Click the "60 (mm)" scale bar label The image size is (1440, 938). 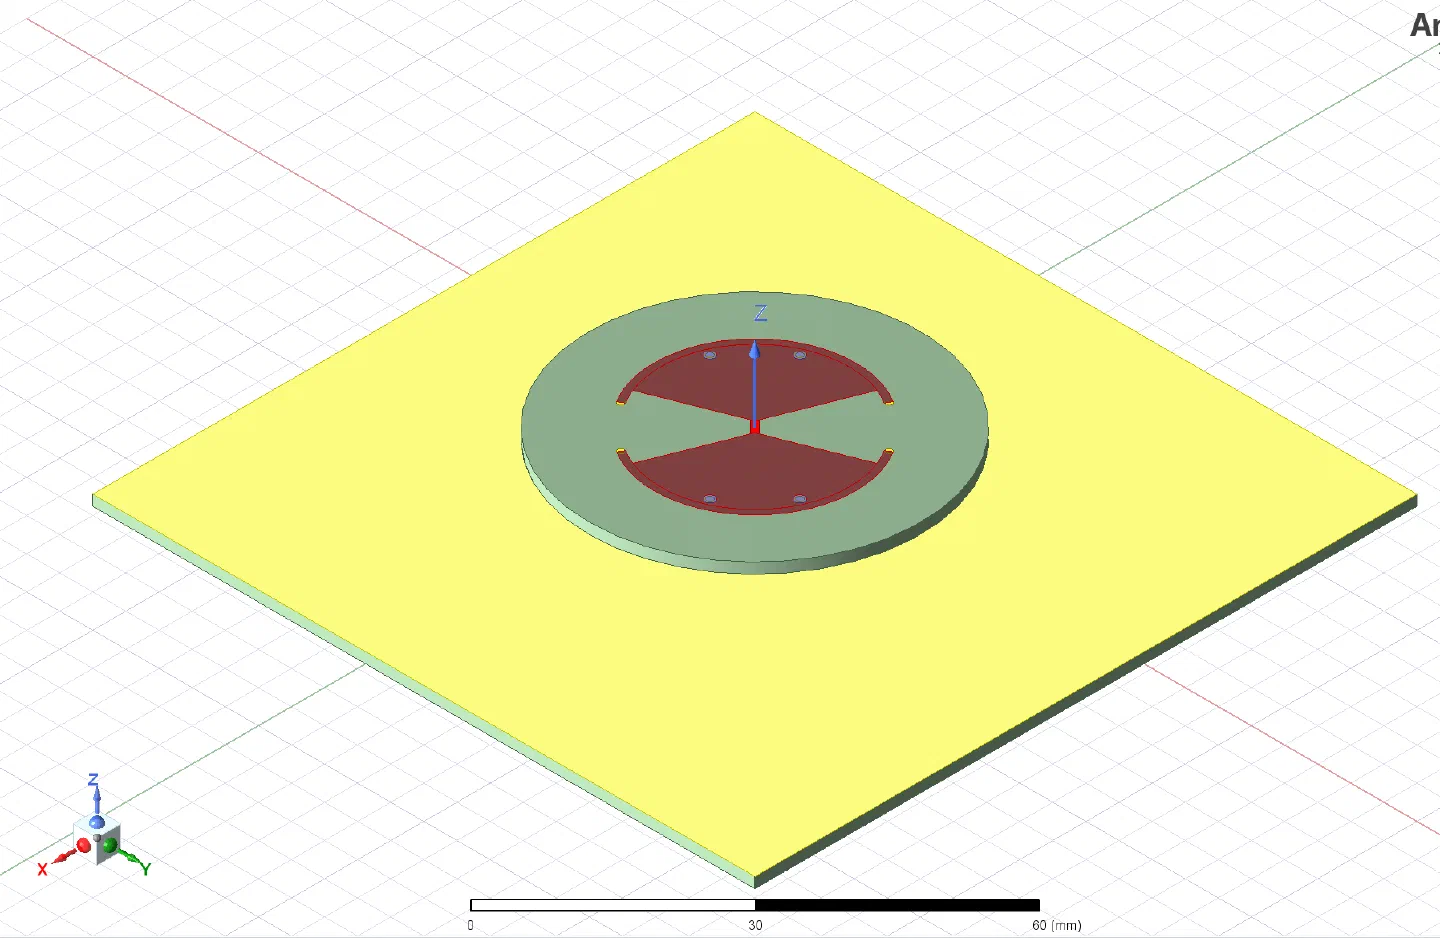tap(1057, 925)
